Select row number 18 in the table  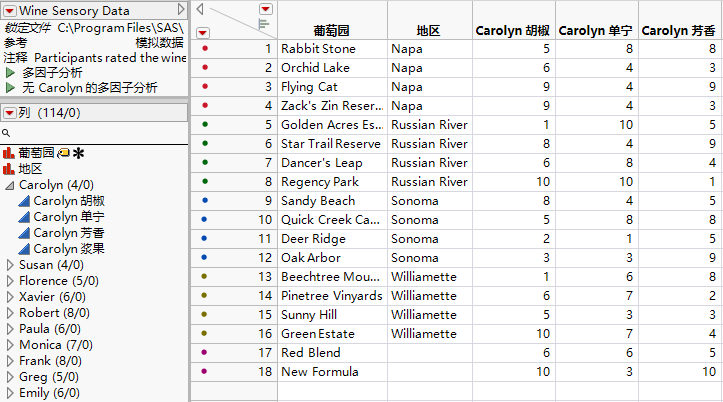(x=265, y=372)
